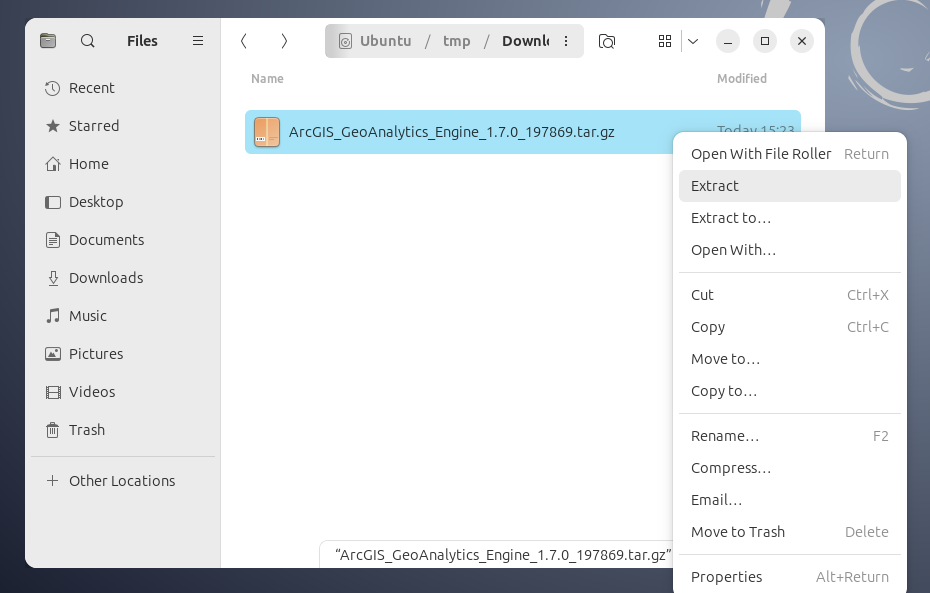930x593 pixels.
Task: Open Documents in sidebar
Action: coord(123,240)
